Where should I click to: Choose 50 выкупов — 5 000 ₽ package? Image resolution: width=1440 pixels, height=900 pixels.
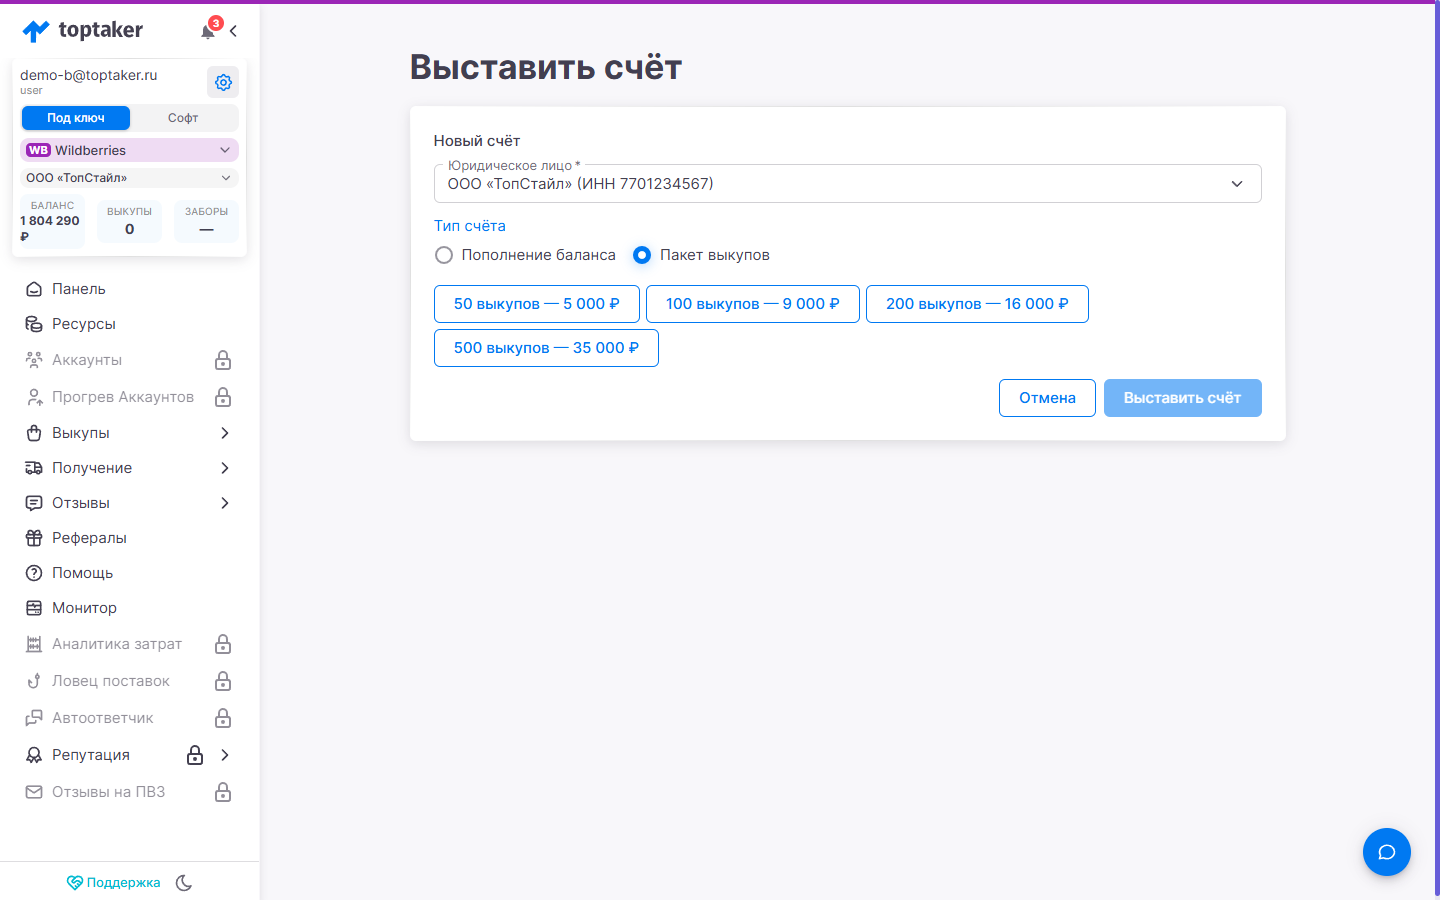tap(537, 304)
